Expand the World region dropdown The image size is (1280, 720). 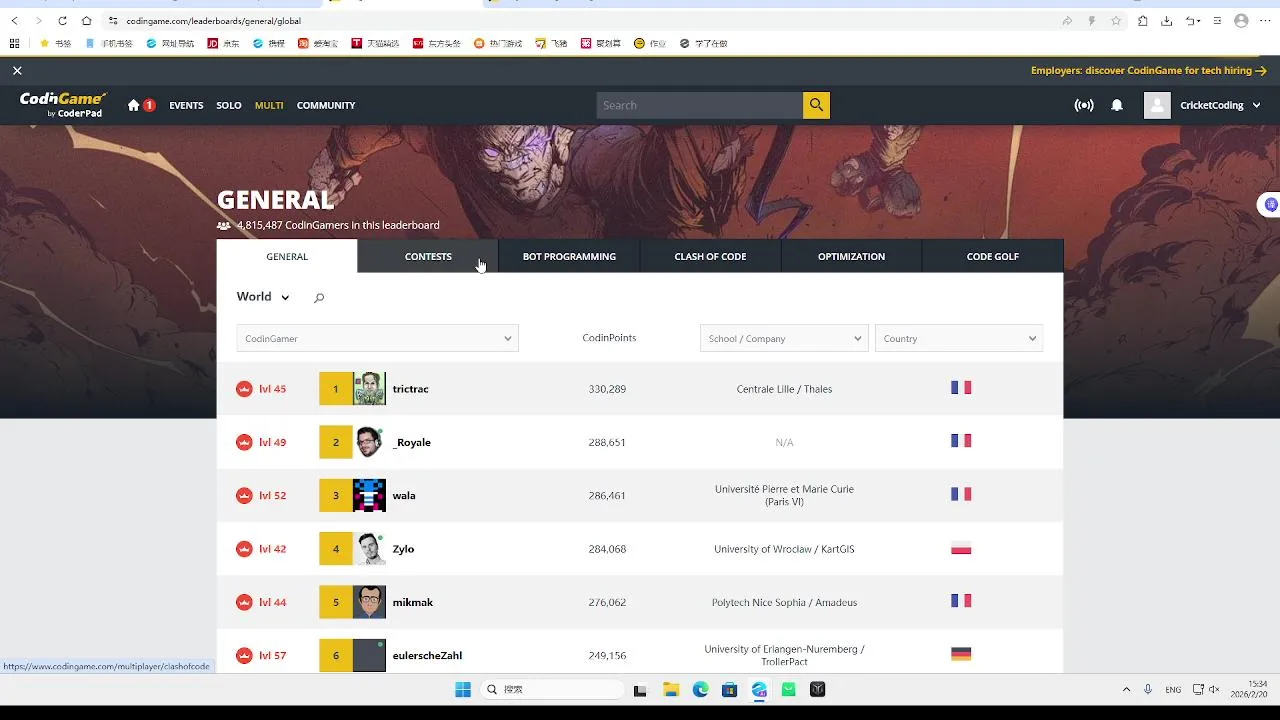[263, 297]
